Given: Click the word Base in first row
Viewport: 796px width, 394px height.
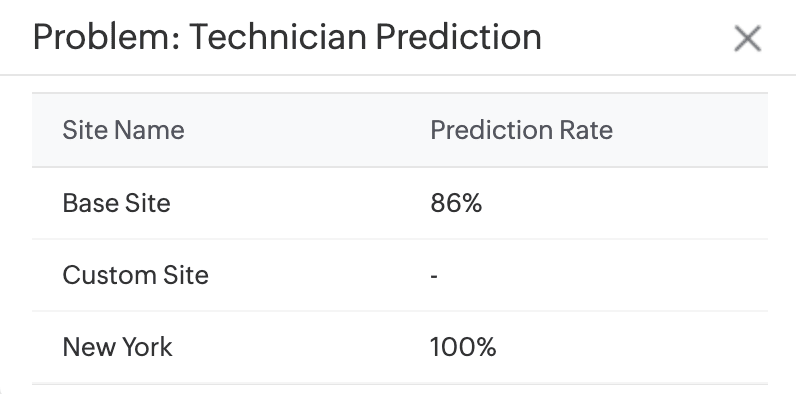Looking at the screenshot, I should point(87,203).
